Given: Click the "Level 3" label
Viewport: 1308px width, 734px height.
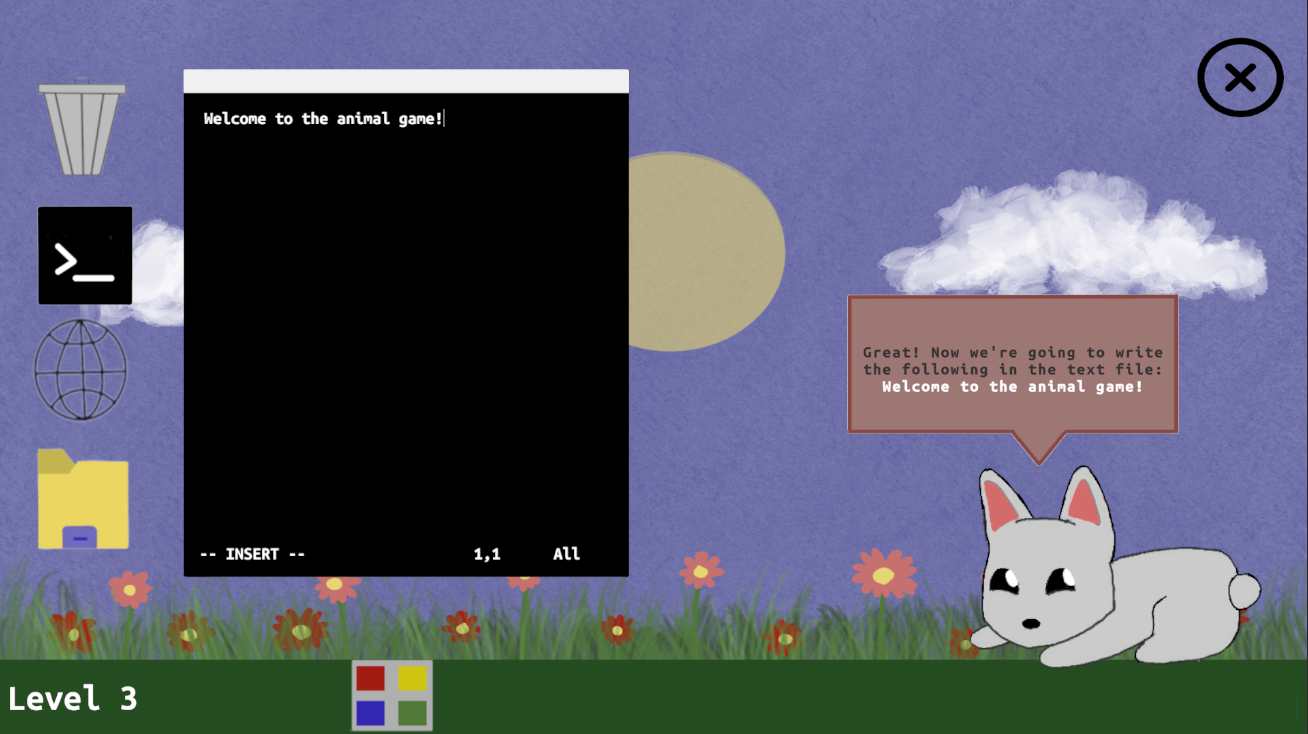Looking at the screenshot, I should [x=72, y=698].
